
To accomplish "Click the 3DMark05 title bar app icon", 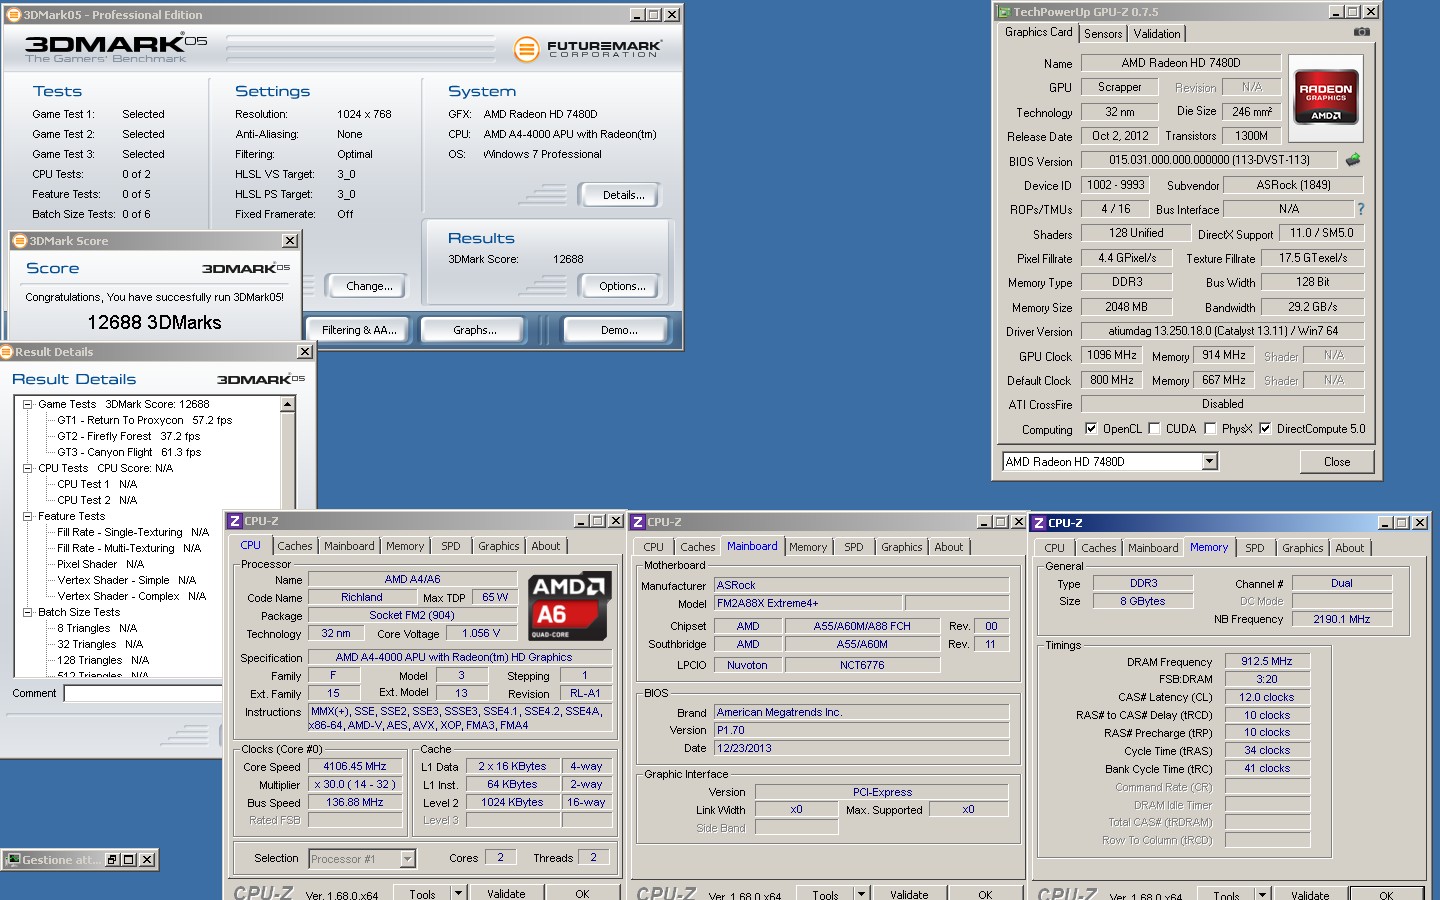I will [x=14, y=15].
